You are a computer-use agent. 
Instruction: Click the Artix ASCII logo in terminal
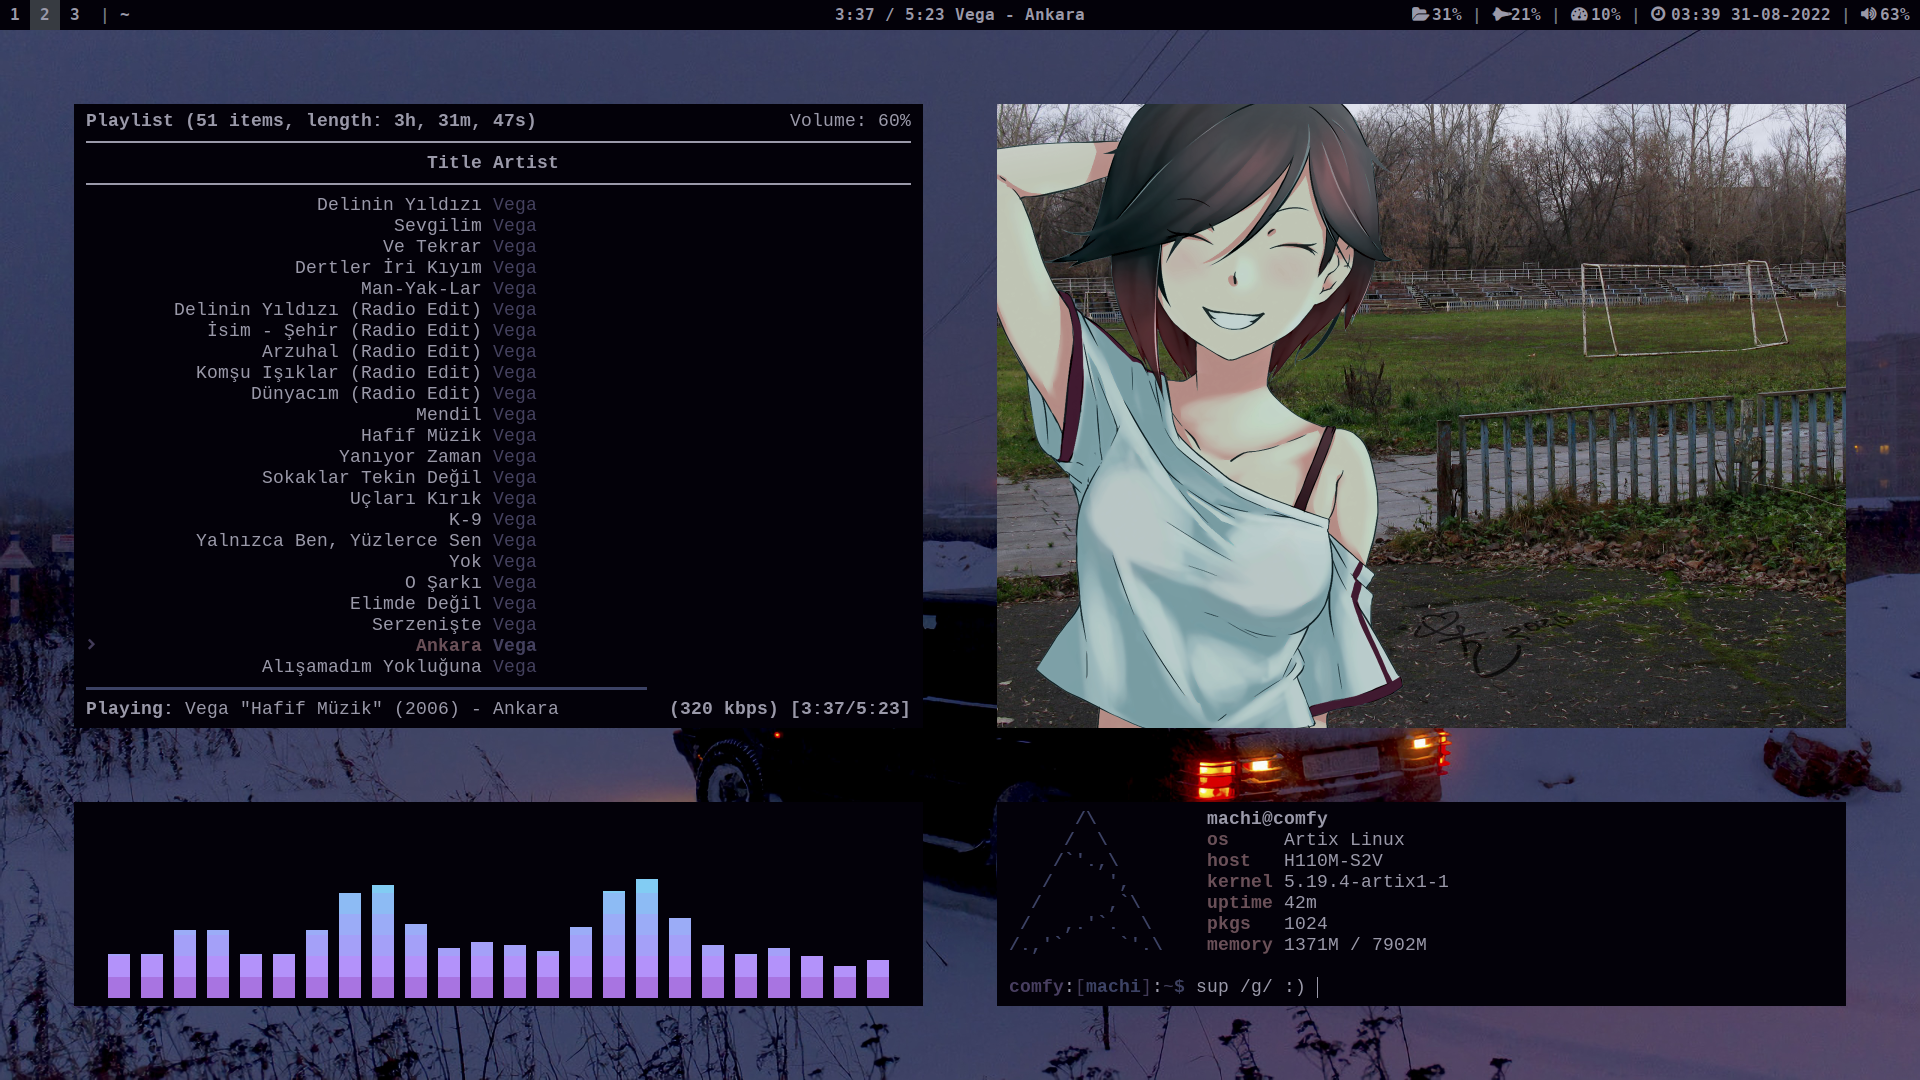click(x=1086, y=881)
